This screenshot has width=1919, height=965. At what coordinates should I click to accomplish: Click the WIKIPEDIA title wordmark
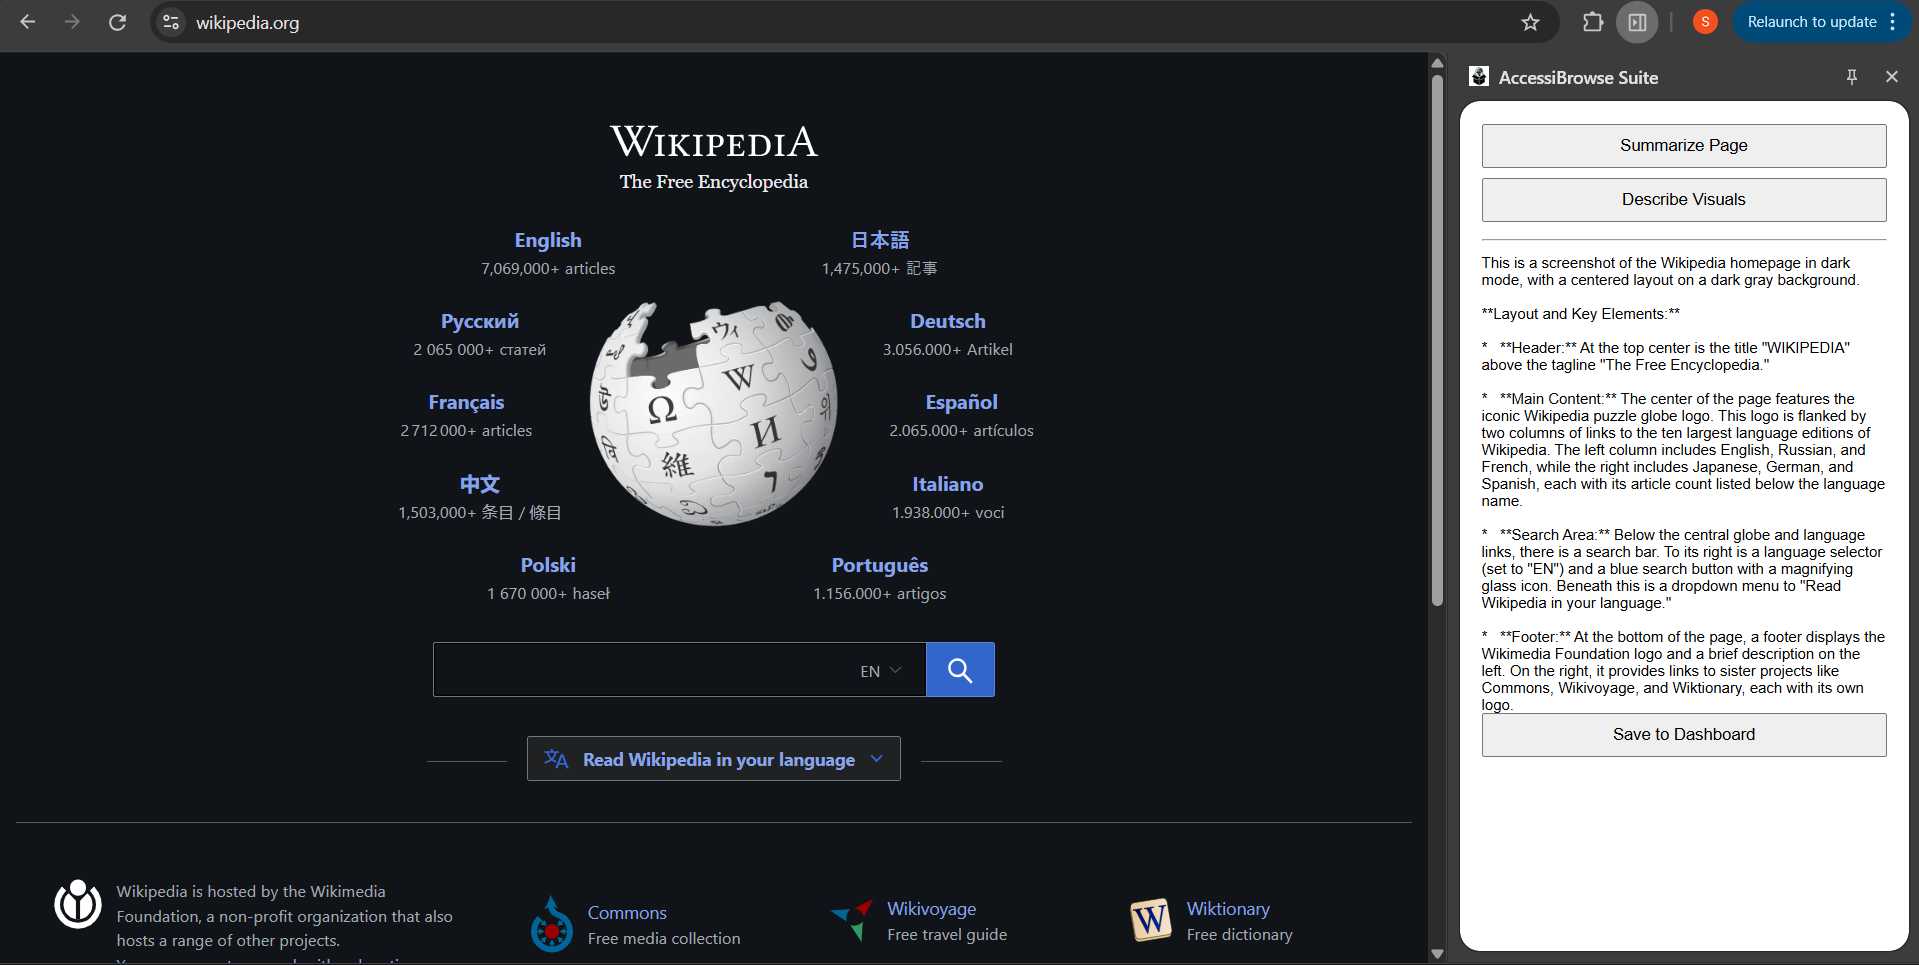[714, 142]
